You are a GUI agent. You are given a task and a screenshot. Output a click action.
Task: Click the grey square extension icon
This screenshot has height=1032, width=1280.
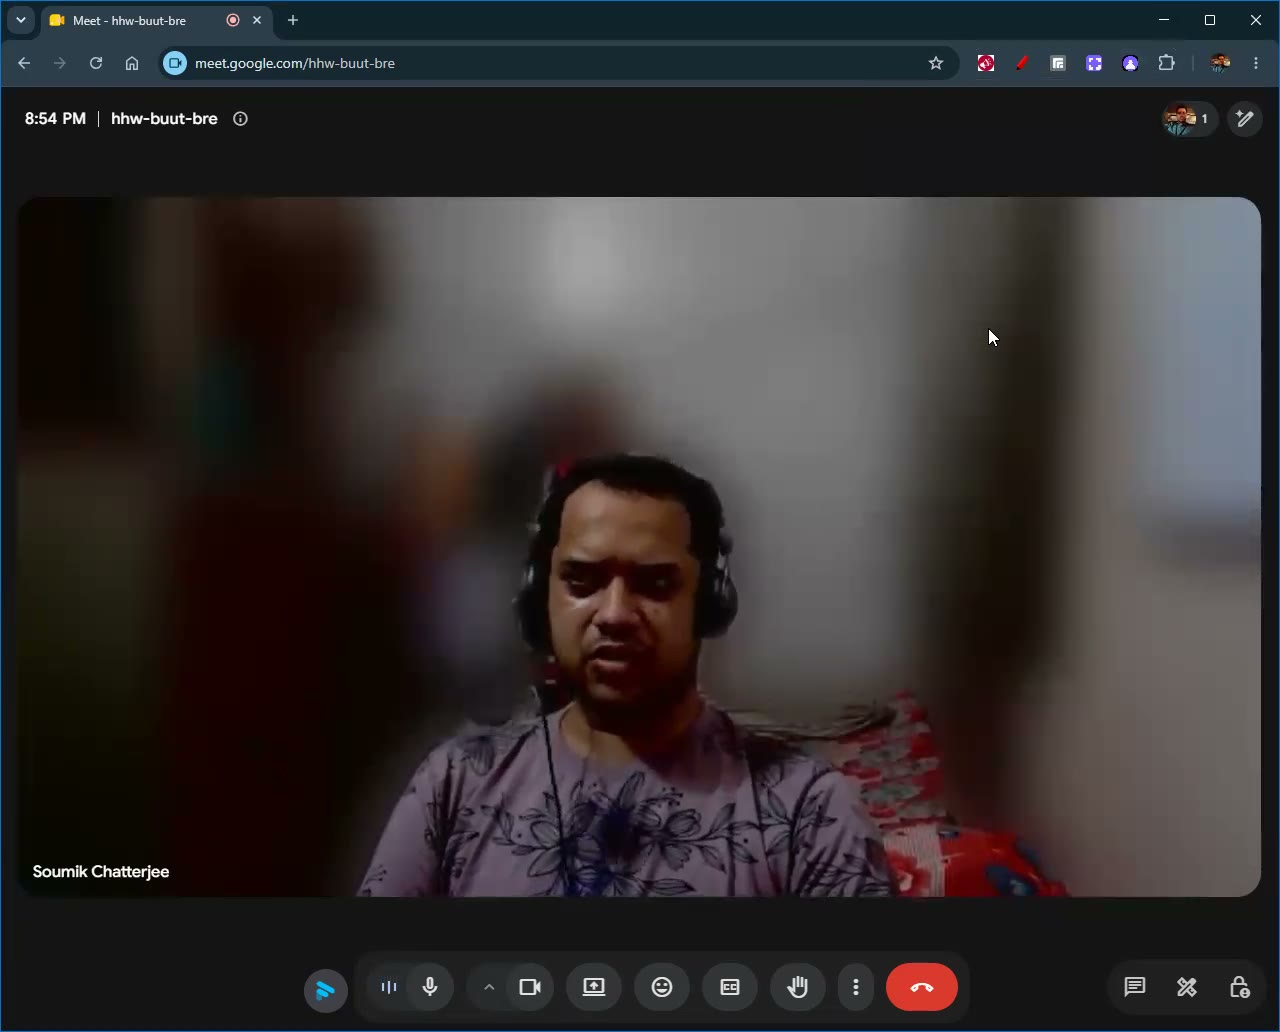(x=1058, y=63)
